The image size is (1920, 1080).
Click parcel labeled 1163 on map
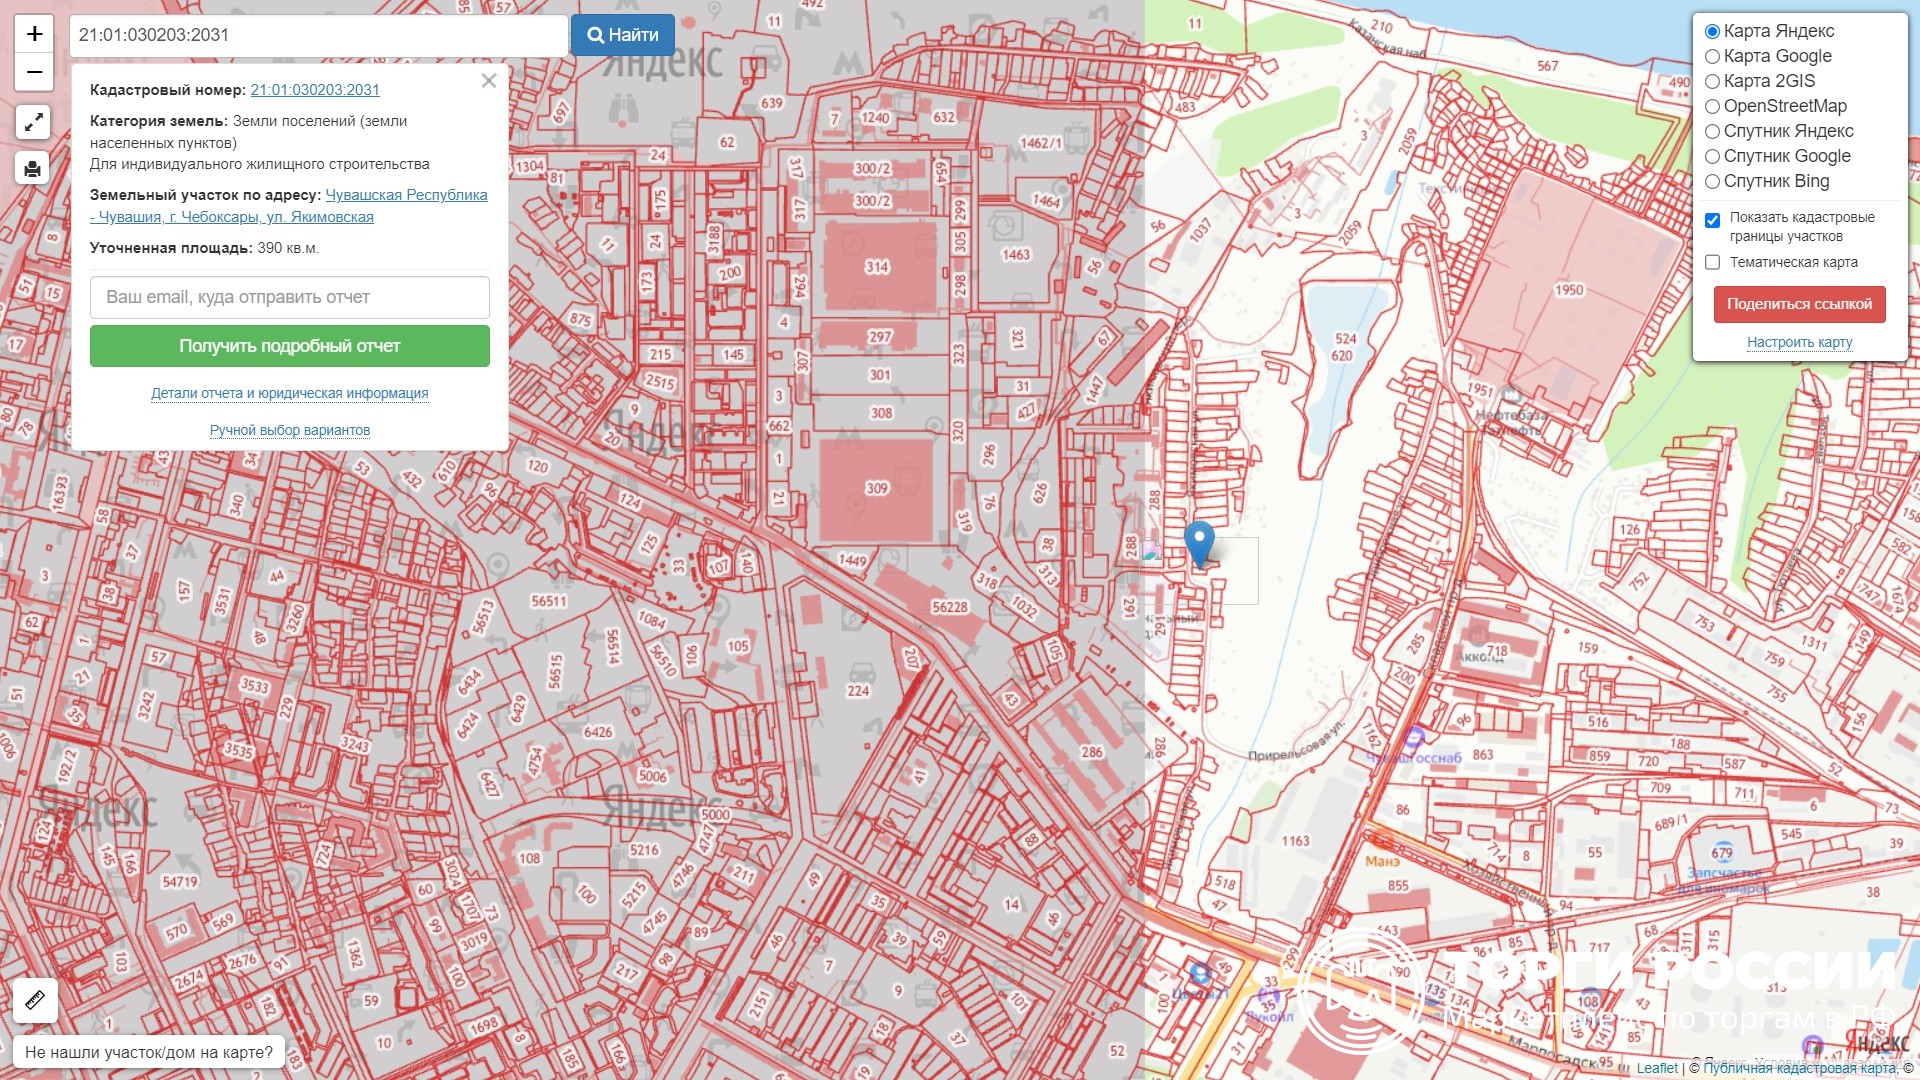pyautogui.click(x=1295, y=841)
